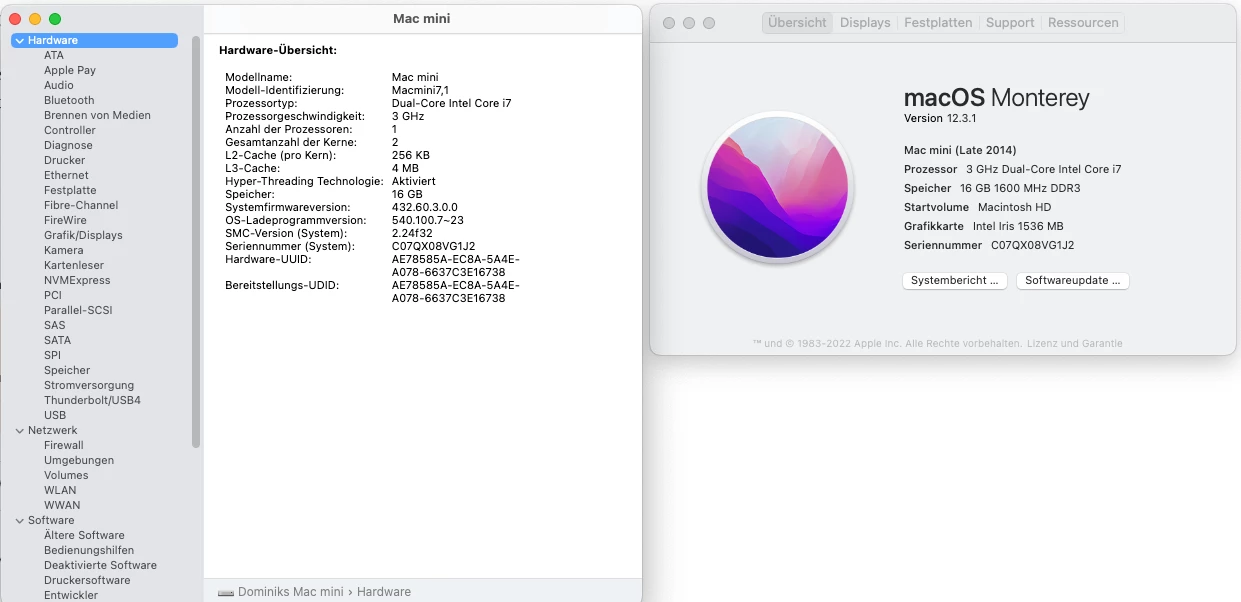Select Festplatte in the sidebar

[70, 190]
